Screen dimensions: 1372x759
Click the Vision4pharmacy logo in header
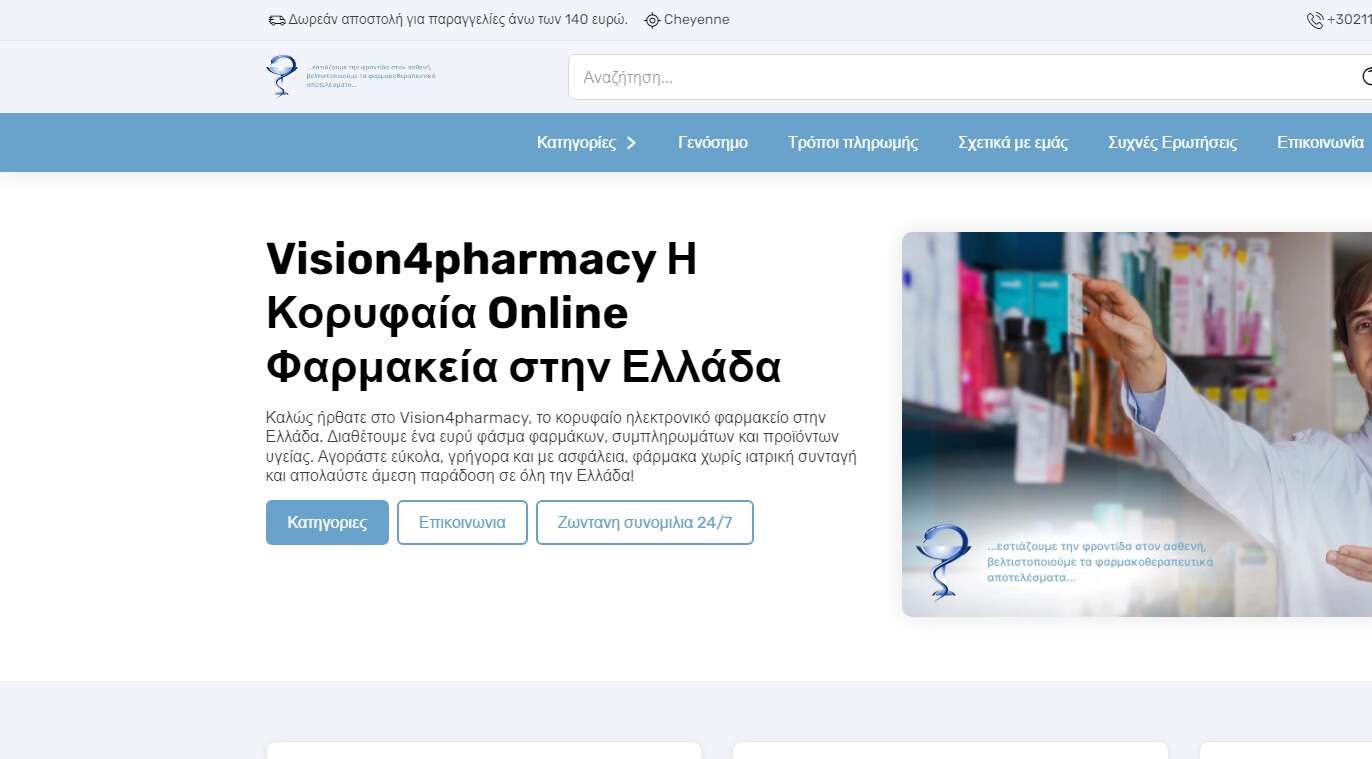[351, 76]
